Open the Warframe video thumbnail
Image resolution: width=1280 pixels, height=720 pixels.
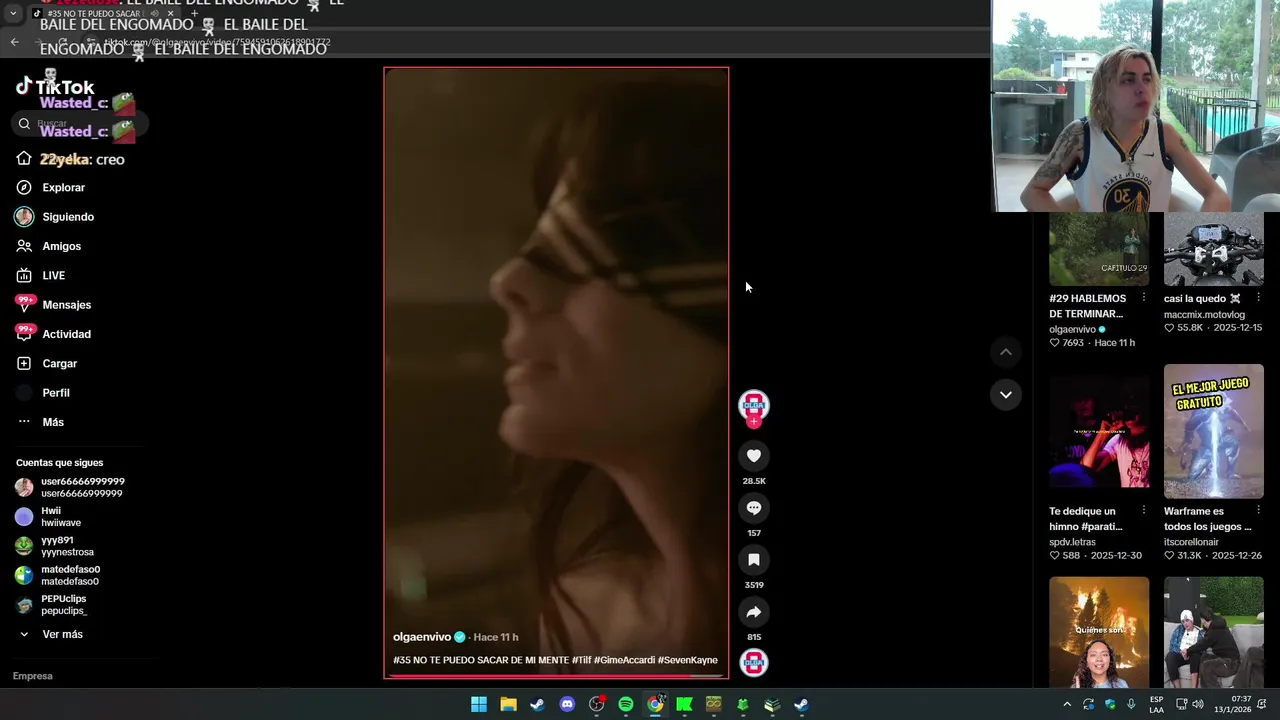[1214, 431]
